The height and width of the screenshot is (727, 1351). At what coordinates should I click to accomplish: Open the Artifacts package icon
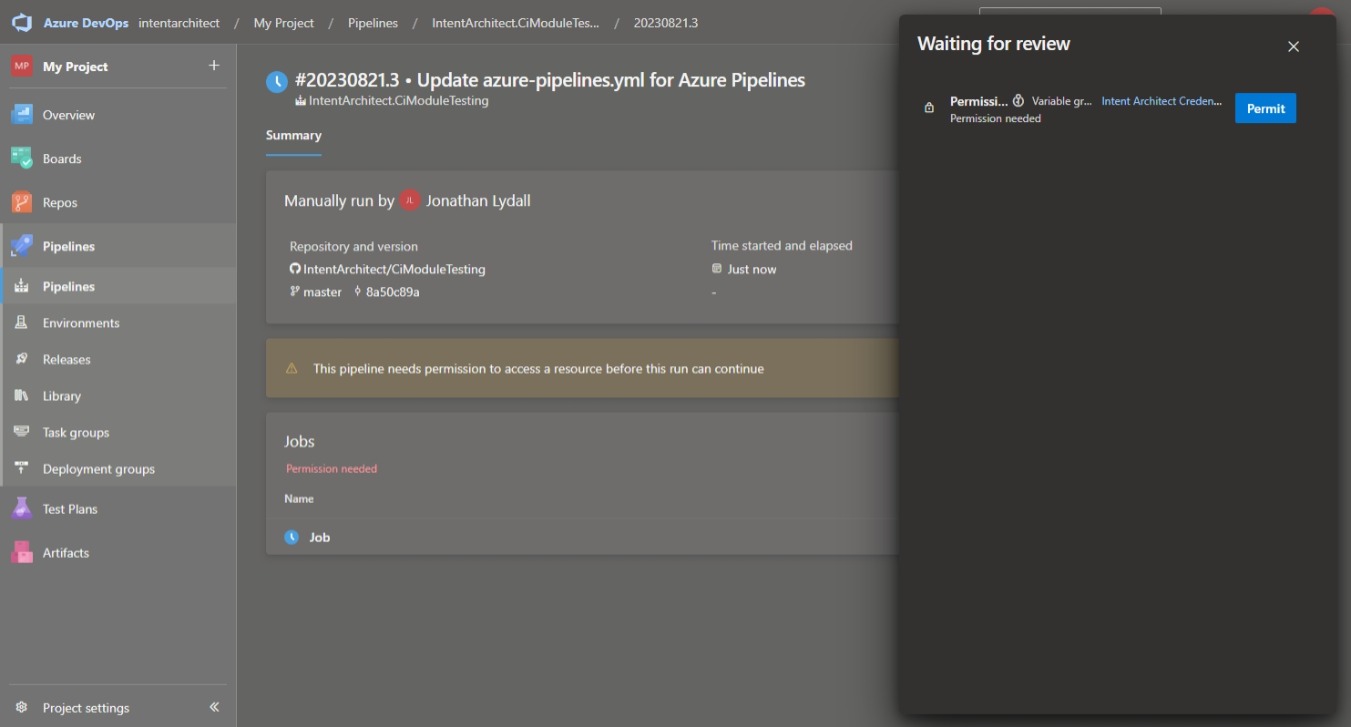[x=22, y=552]
